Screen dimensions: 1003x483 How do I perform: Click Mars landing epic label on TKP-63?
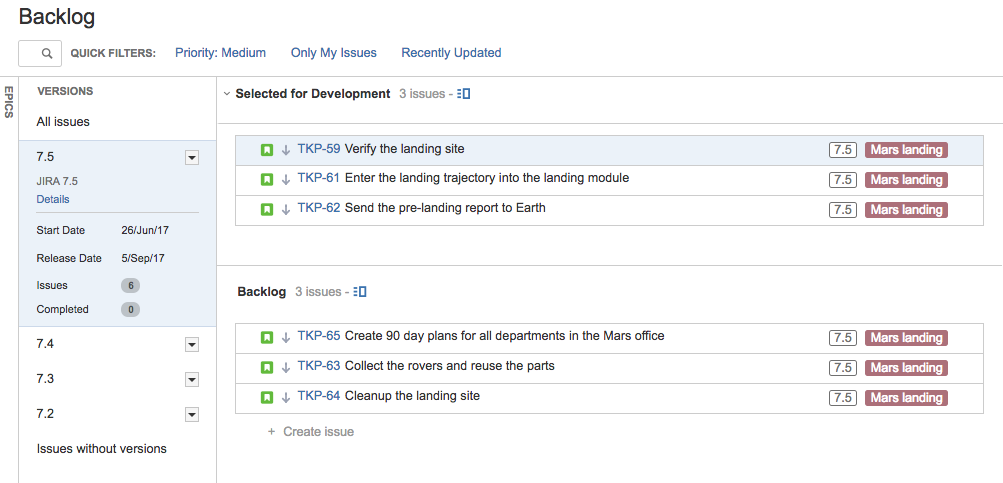click(906, 368)
